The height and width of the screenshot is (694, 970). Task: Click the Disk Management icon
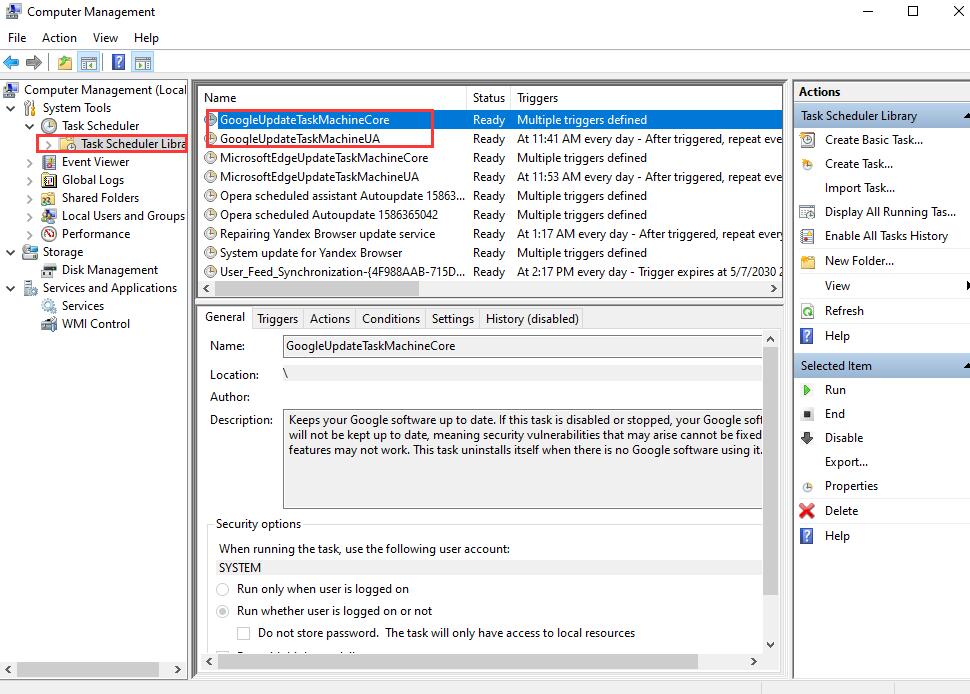coord(49,270)
